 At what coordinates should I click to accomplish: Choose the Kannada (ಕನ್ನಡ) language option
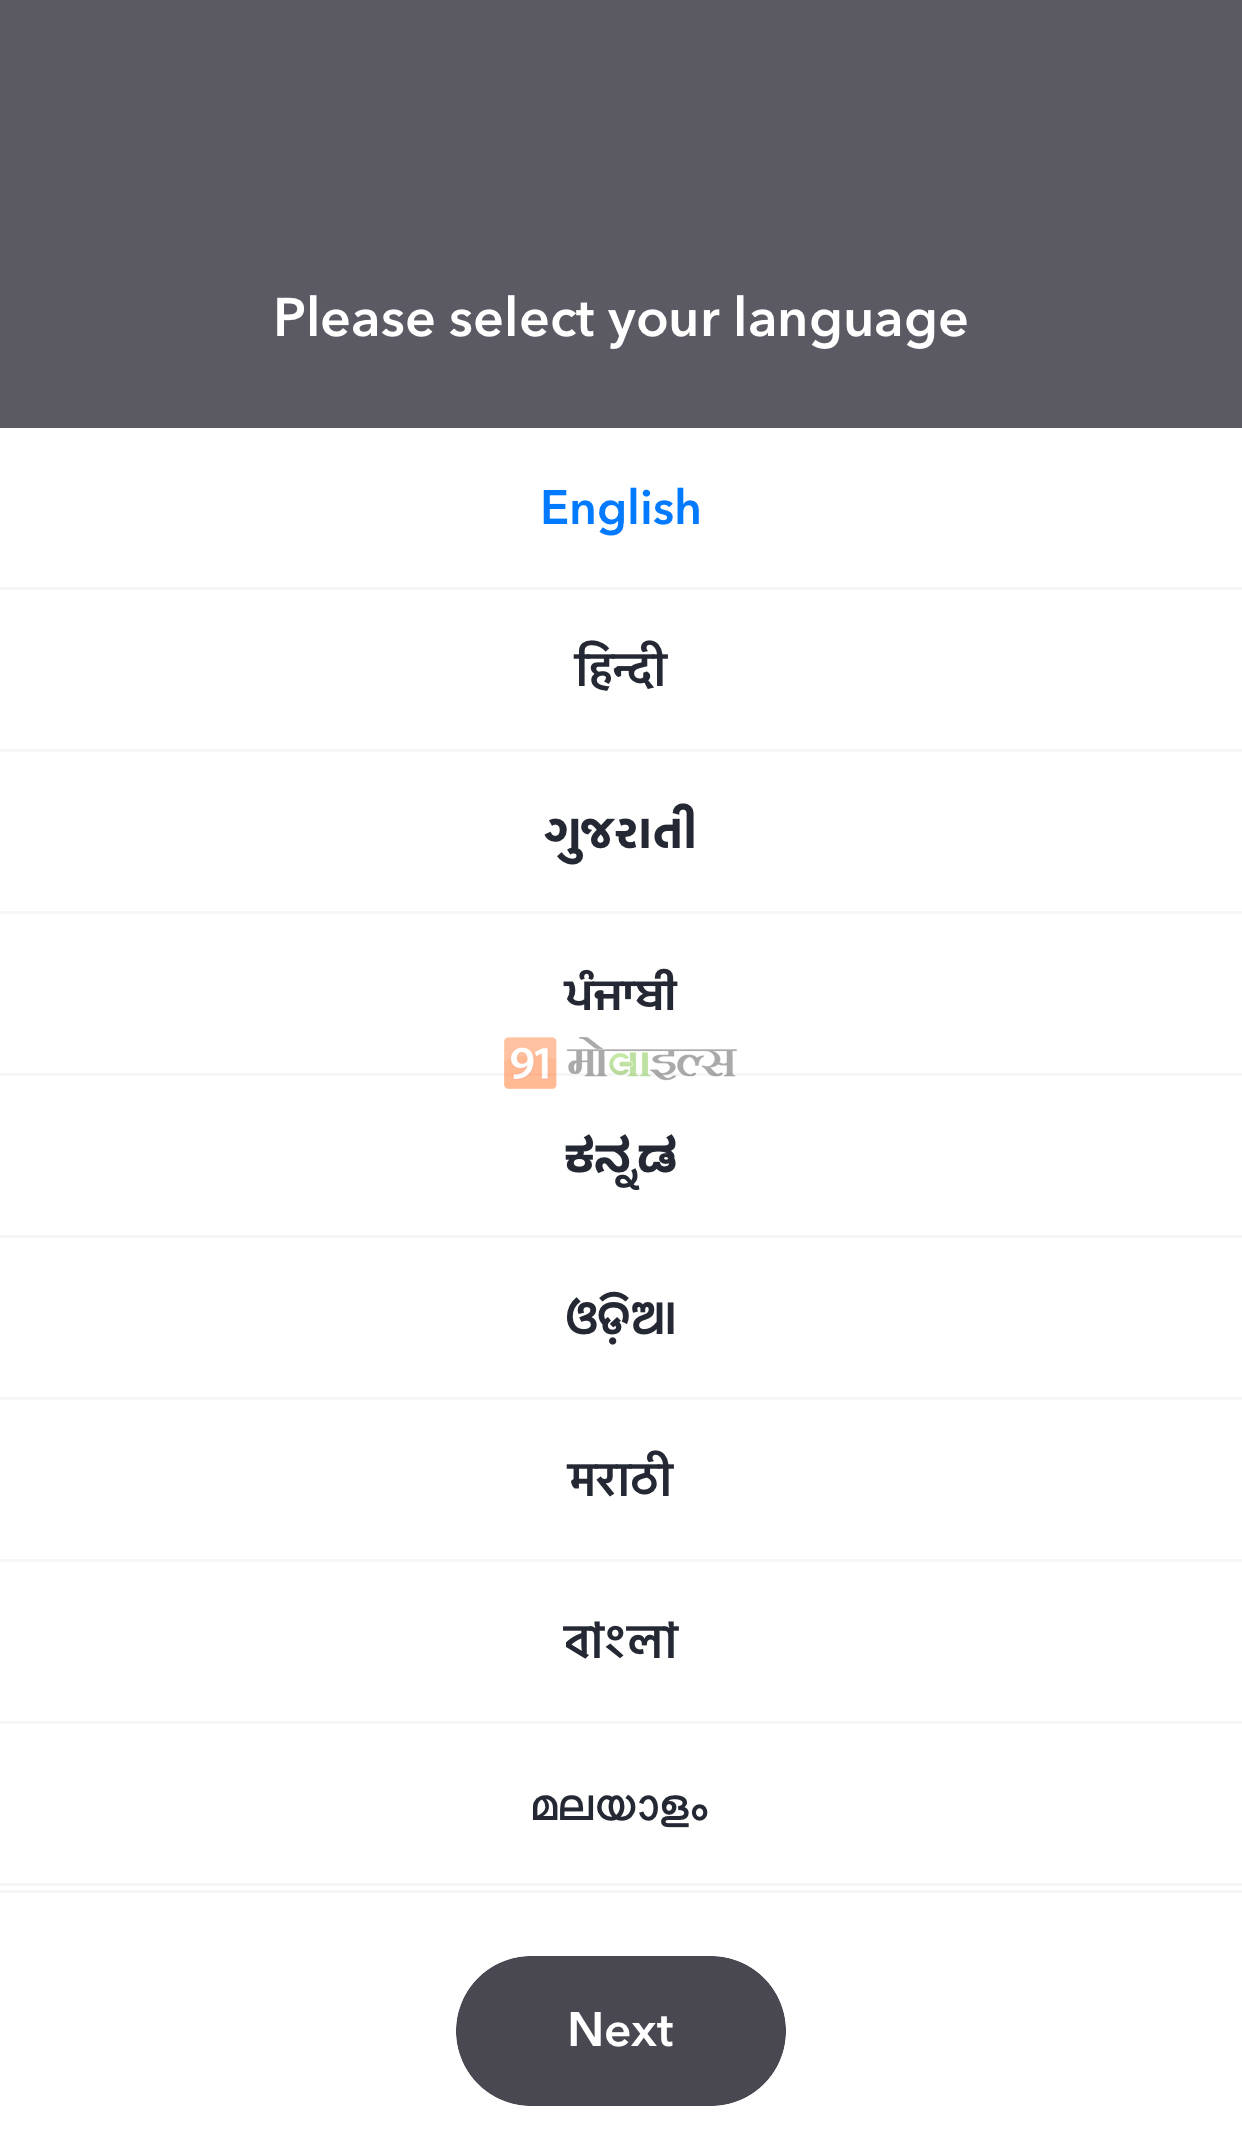click(x=620, y=1157)
